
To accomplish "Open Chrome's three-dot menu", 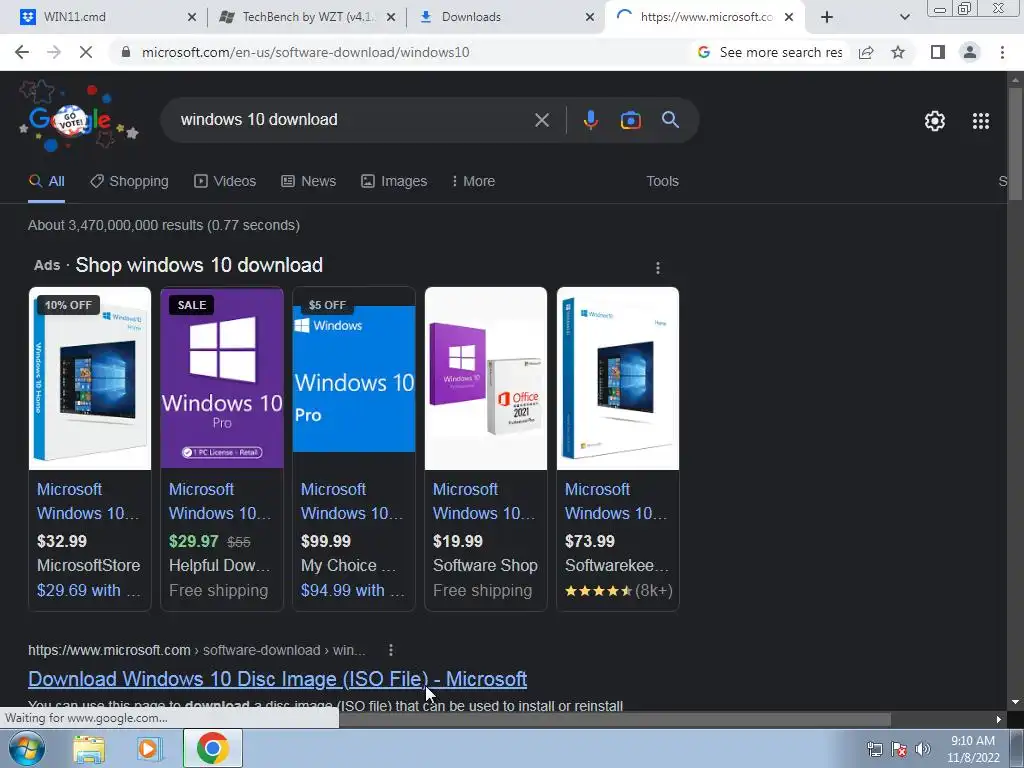I will pos(1002,52).
